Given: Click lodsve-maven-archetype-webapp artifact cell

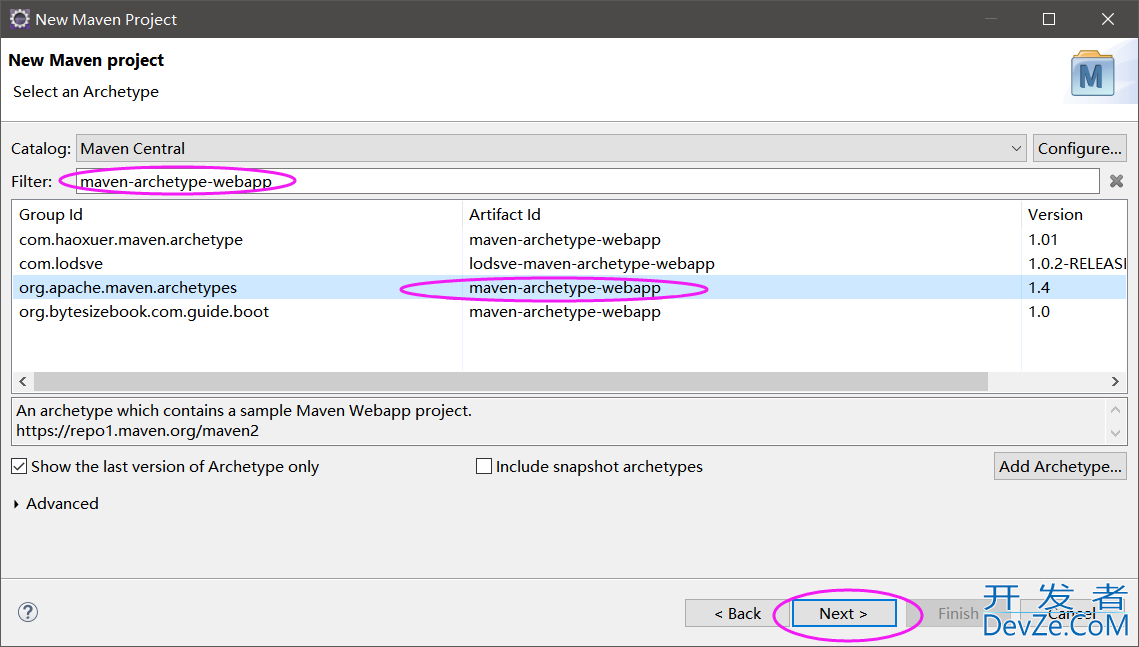Looking at the screenshot, I should coord(591,264).
